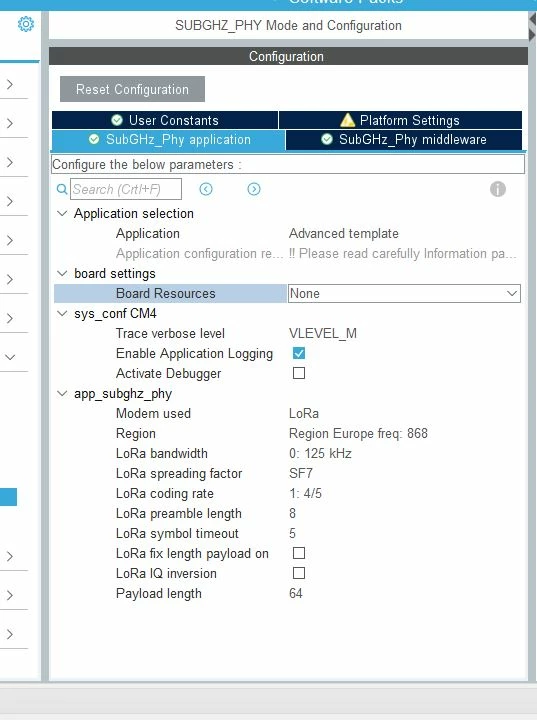Open the SubGHz_Phy middleware tab

pyautogui.click(x=404, y=140)
